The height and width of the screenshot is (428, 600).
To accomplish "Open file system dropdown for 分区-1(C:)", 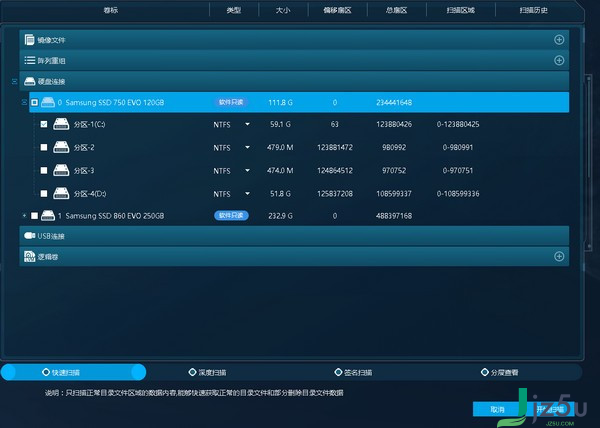I will coord(247,124).
